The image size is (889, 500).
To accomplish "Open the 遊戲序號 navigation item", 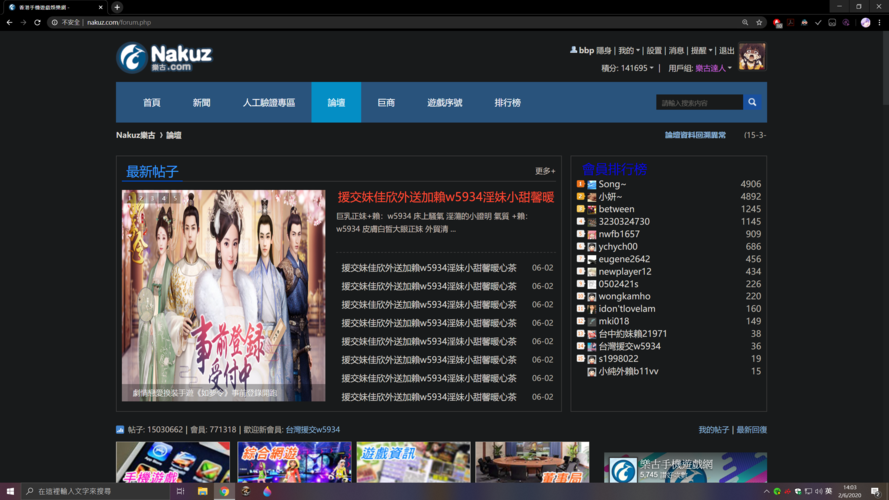I will (444, 103).
